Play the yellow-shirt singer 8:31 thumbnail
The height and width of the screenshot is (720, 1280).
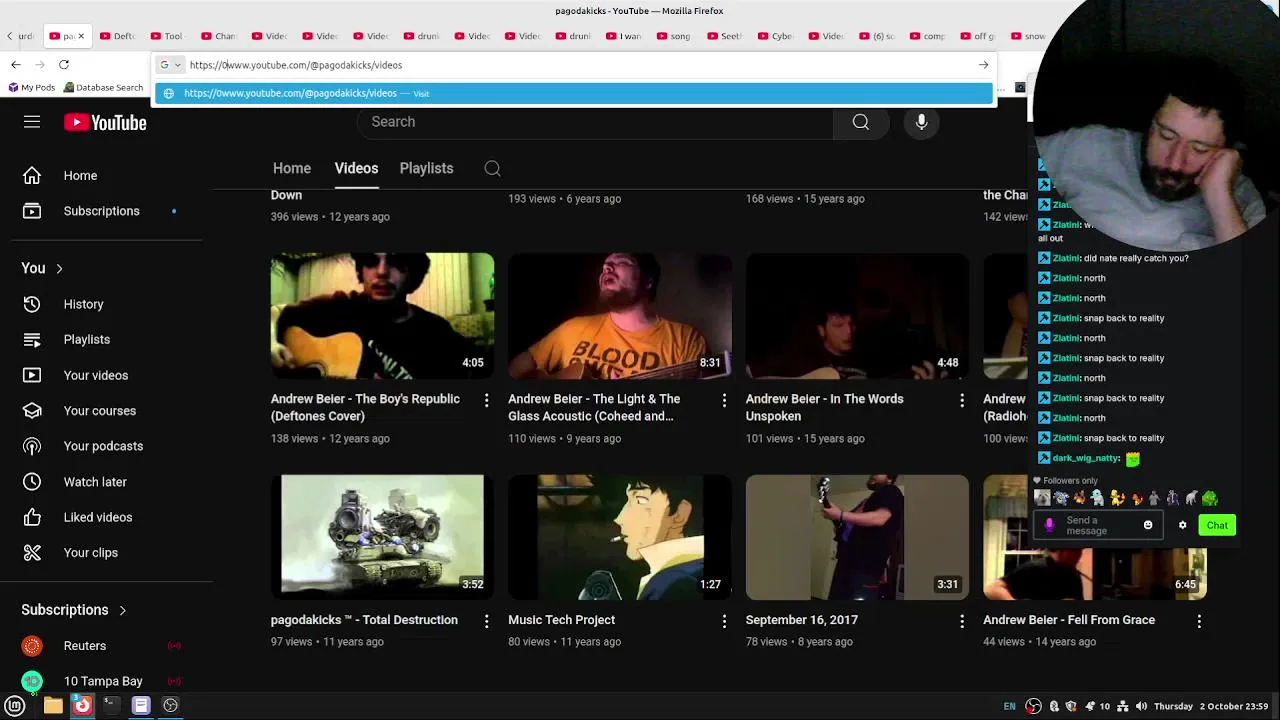pyautogui.click(x=620, y=316)
